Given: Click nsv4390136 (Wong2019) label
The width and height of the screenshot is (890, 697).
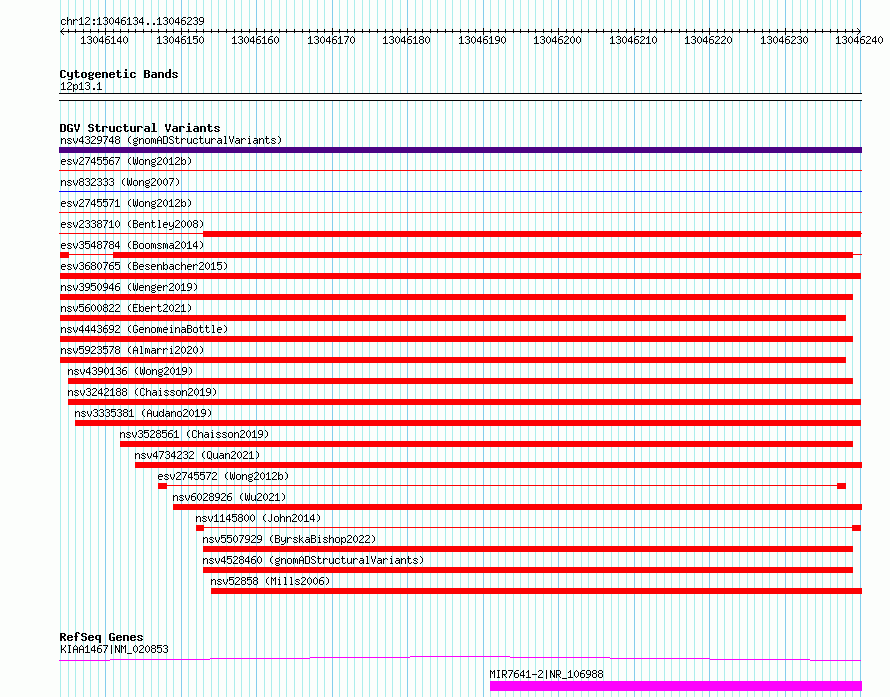Looking at the screenshot, I should pos(130,371).
